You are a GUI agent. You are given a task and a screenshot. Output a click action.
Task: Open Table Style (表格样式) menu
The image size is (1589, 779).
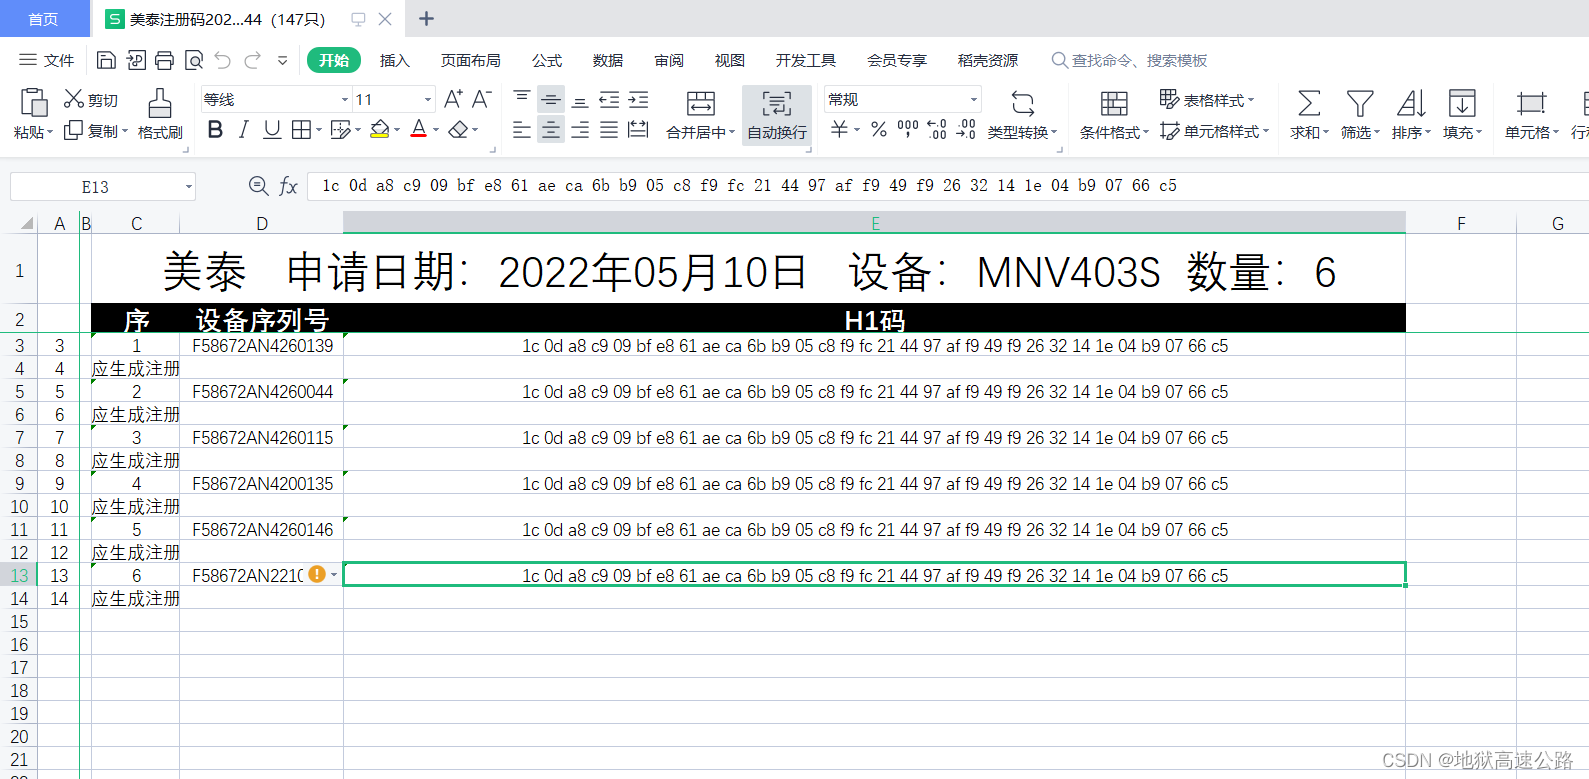[1207, 100]
